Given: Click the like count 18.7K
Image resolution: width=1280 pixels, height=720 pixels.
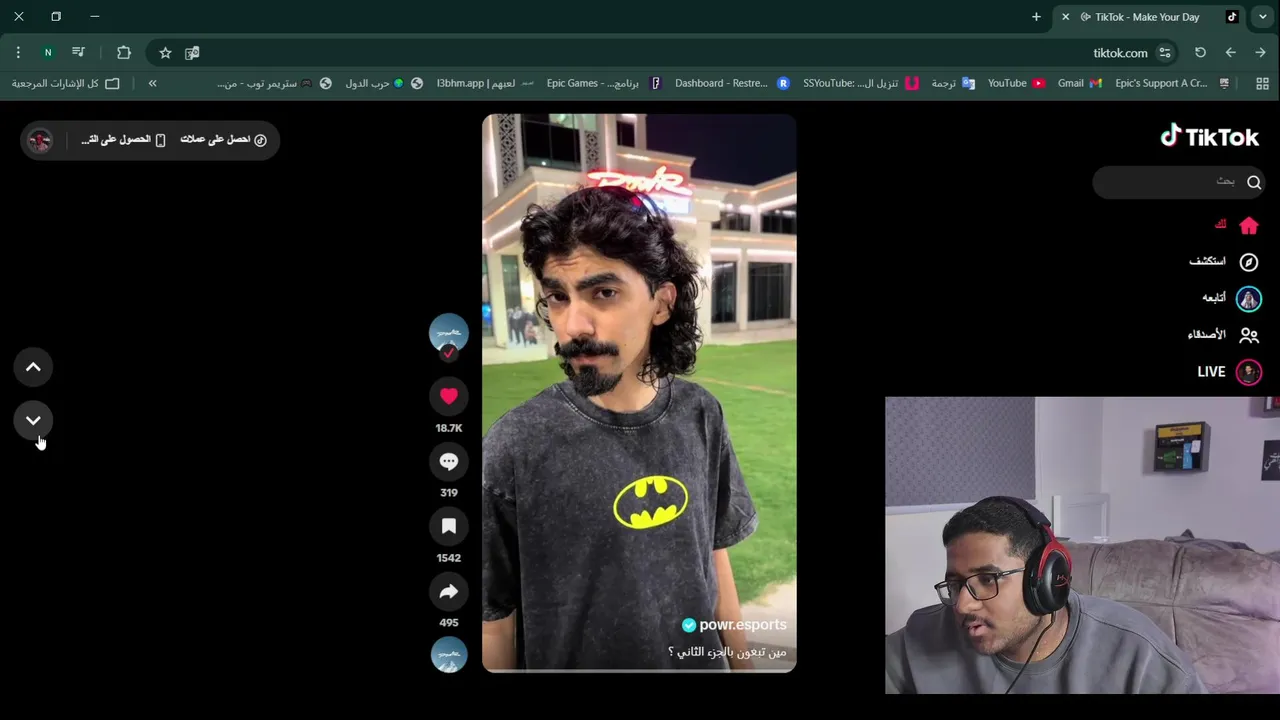Looking at the screenshot, I should (449, 428).
